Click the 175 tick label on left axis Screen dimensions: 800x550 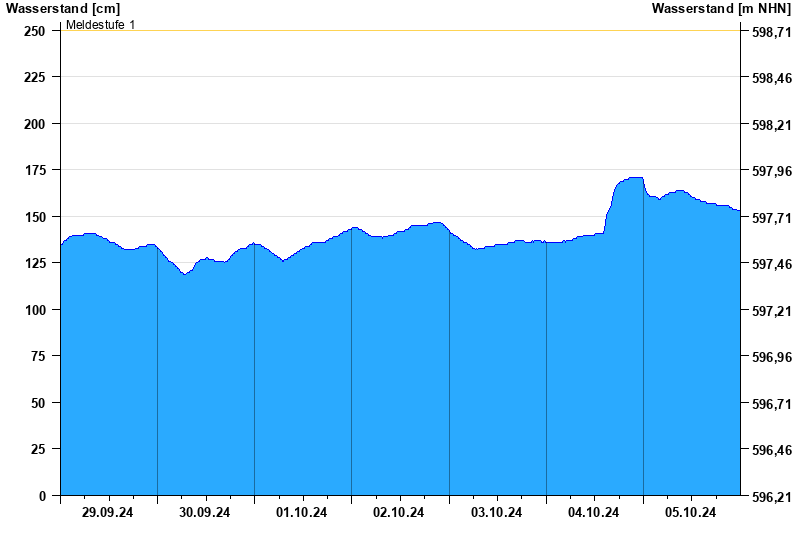tap(35, 171)
